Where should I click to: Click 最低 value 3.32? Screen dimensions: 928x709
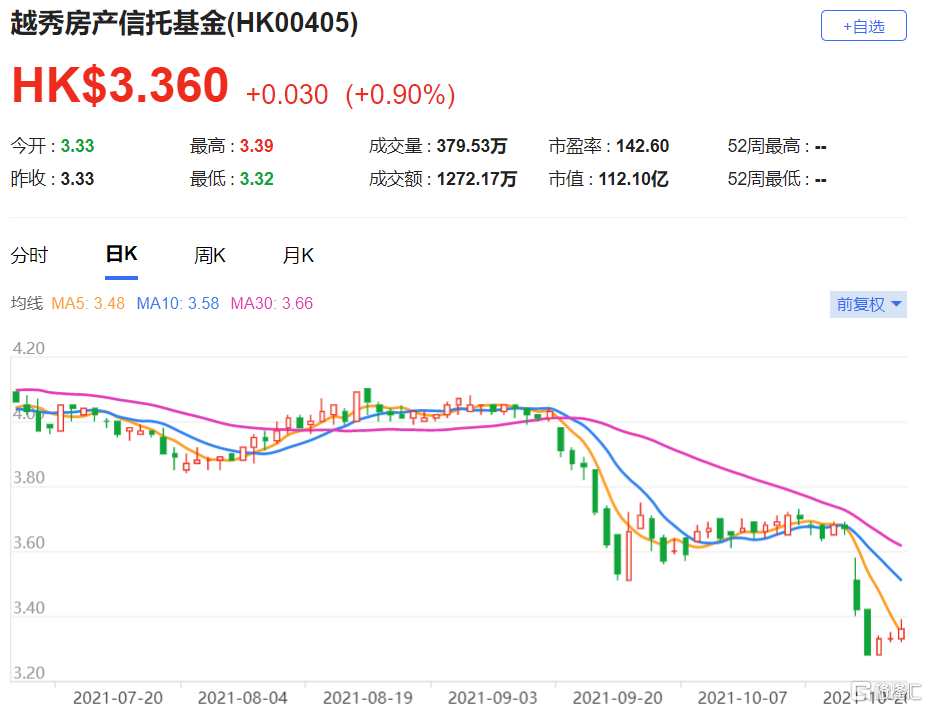click(x=256, y=179)
